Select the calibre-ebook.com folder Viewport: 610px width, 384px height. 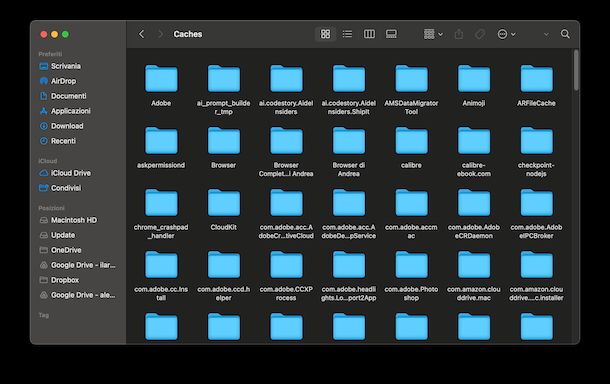click(474, 141)
